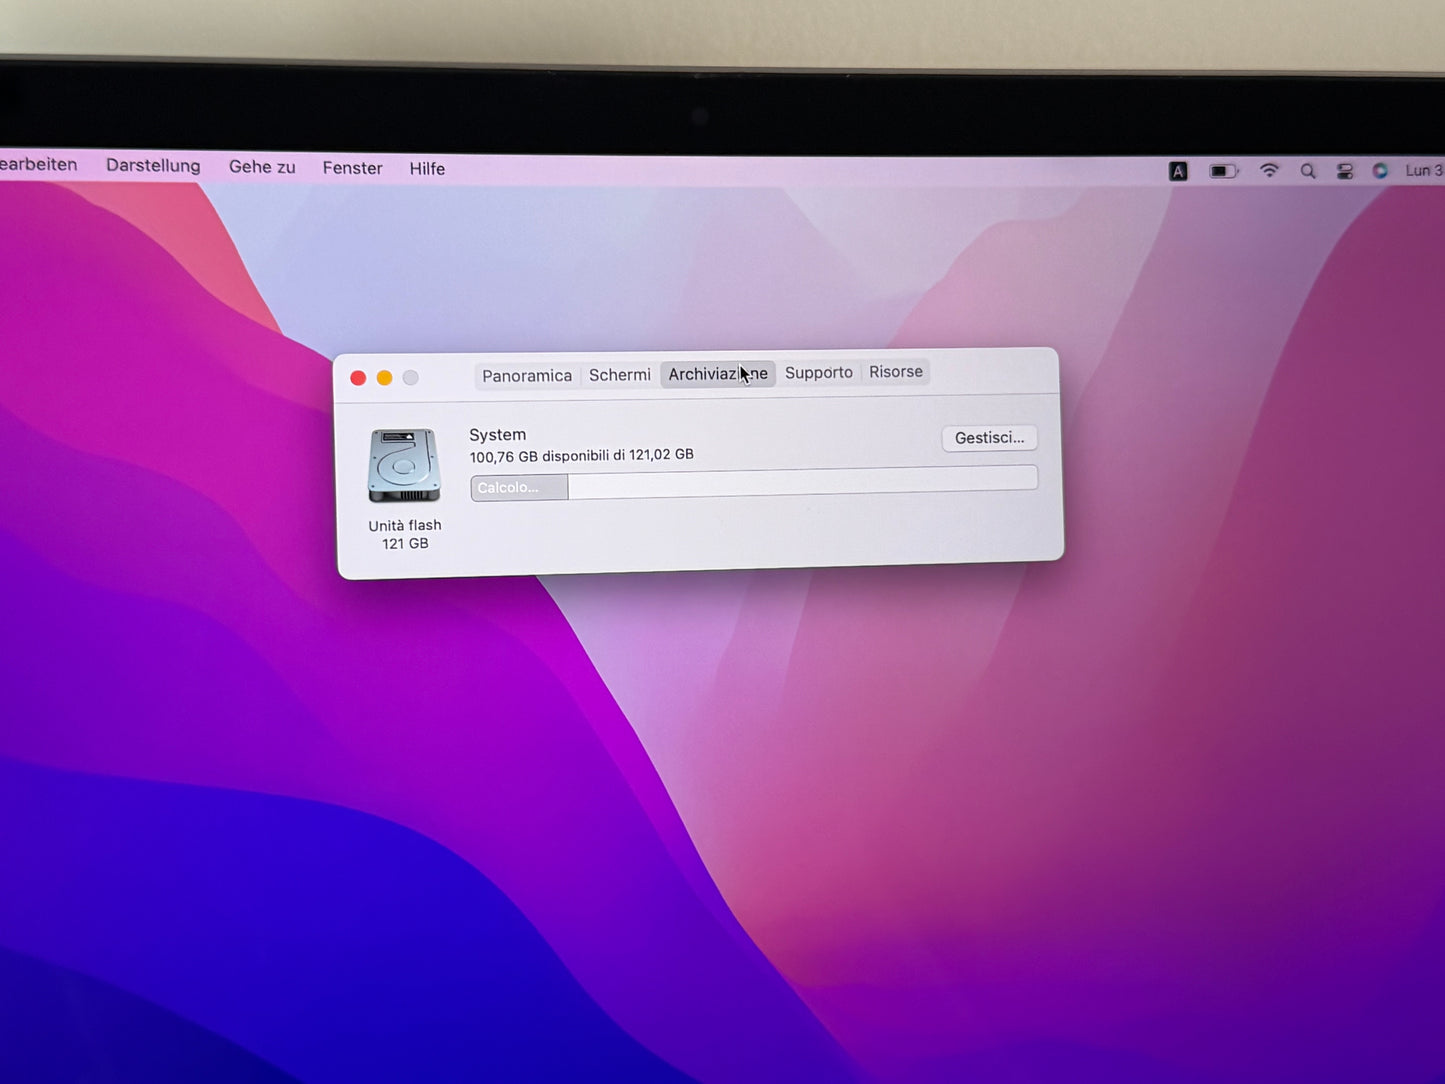Screen dimensions: 1445x1084
Task: Select the Archiviazione tab
Action: click(718, 374)
